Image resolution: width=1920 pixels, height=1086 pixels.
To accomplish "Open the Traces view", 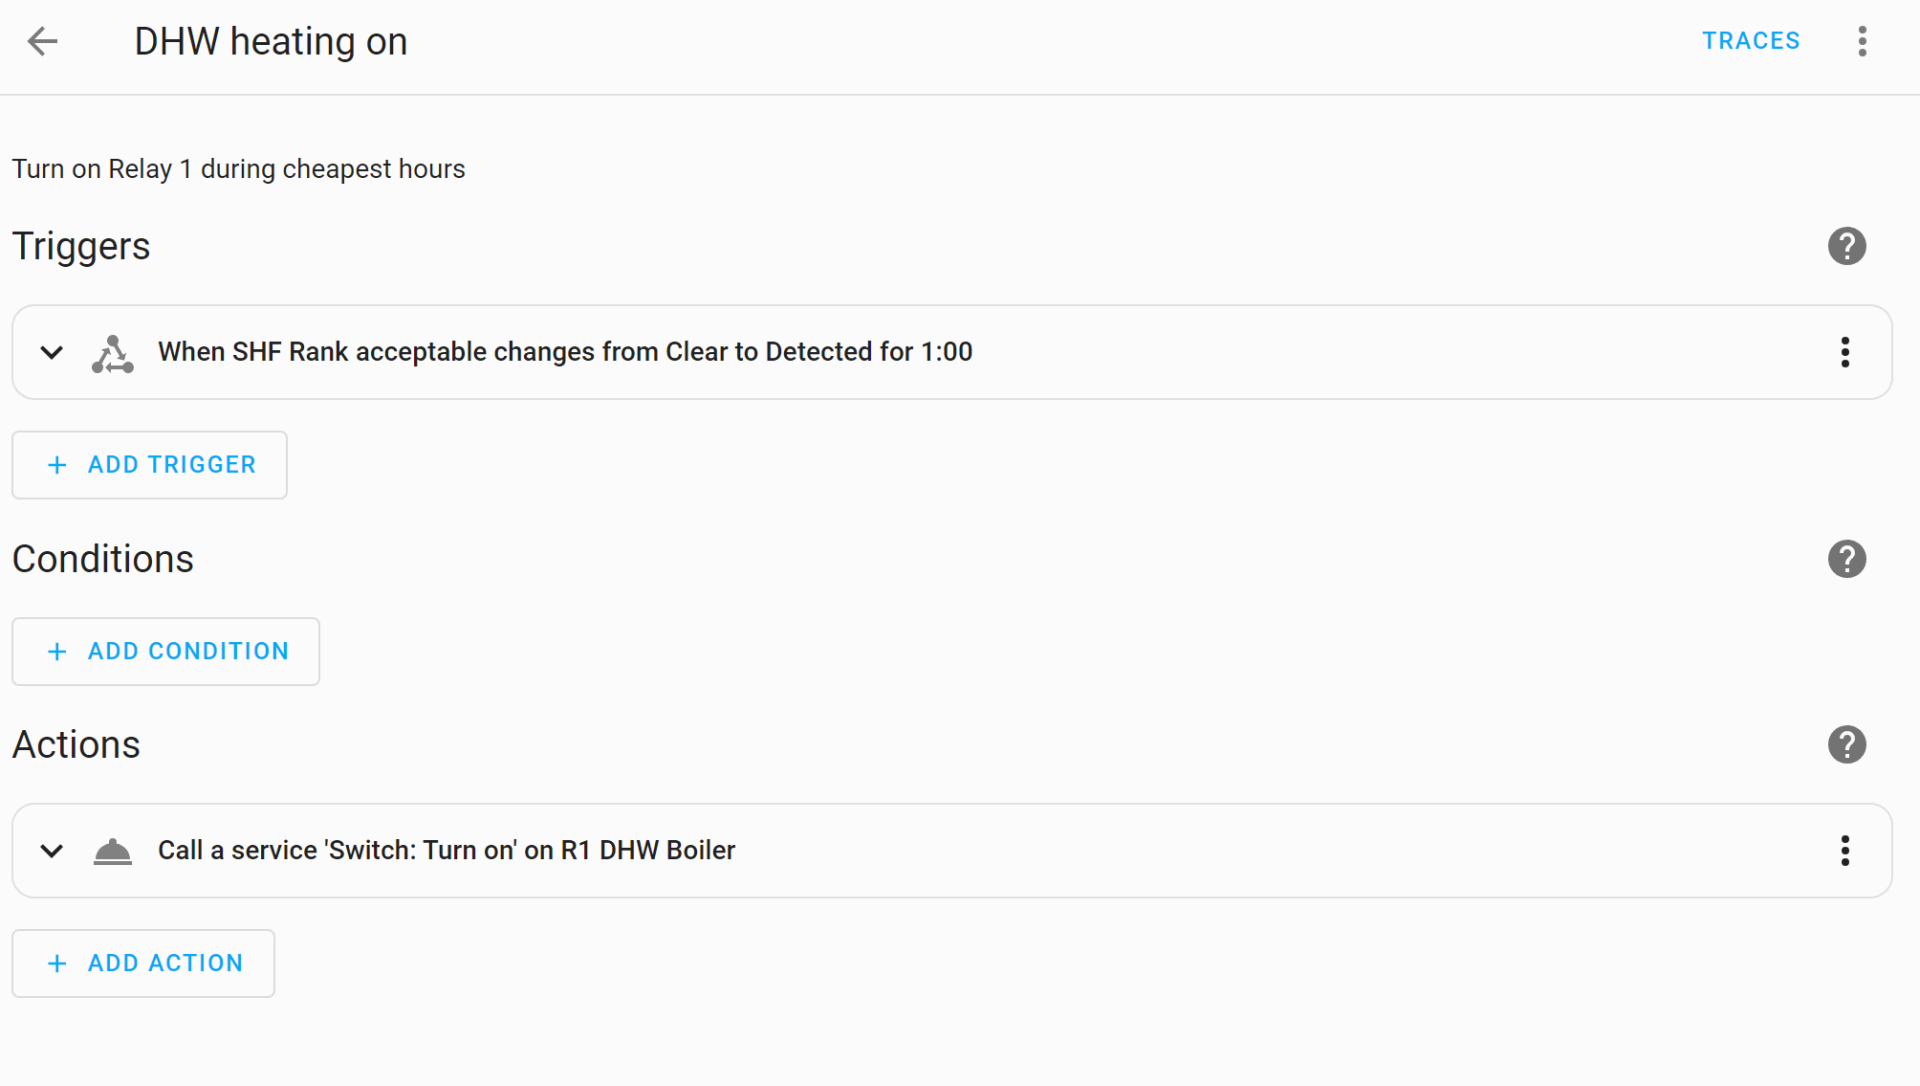I will [1751, 41].
